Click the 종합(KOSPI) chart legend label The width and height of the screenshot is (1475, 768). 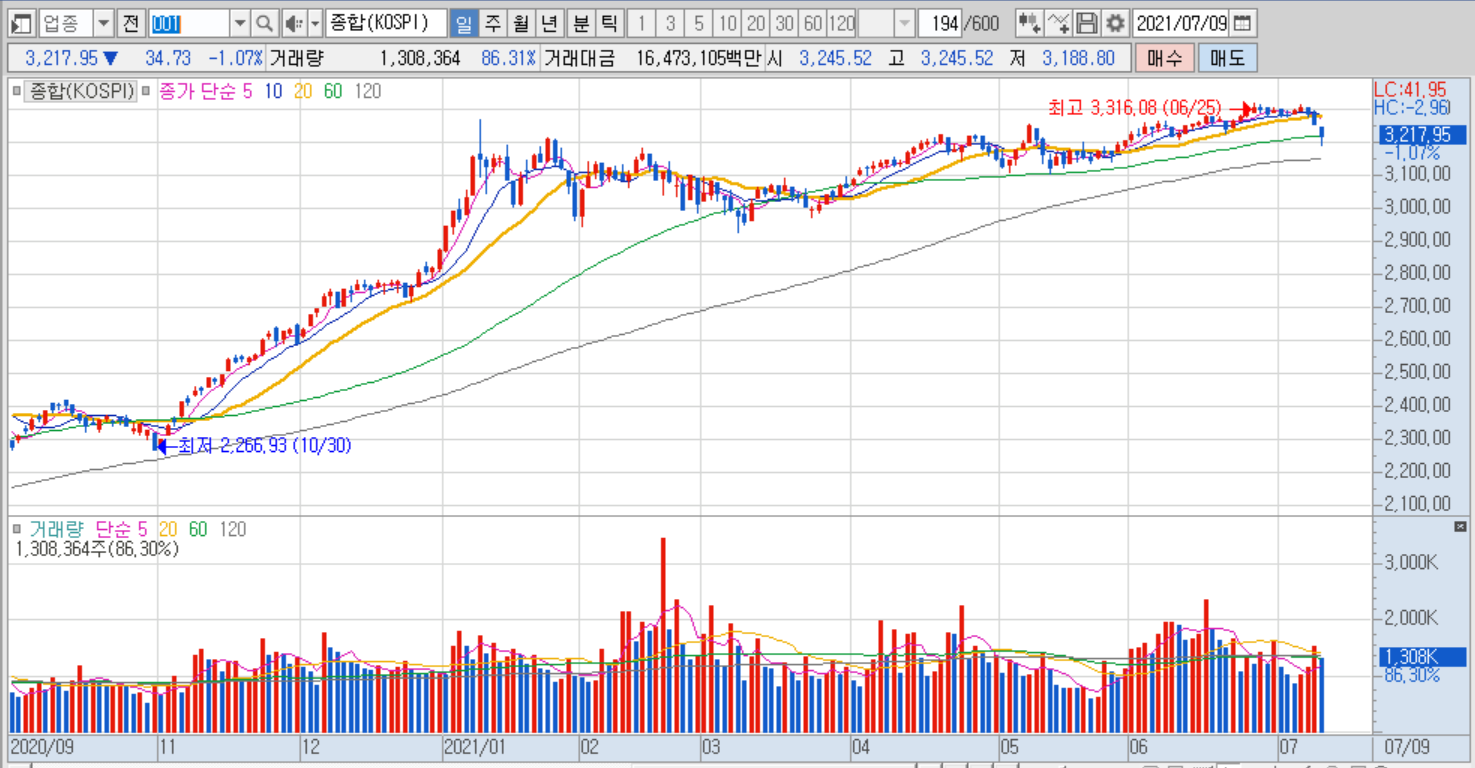82,92
